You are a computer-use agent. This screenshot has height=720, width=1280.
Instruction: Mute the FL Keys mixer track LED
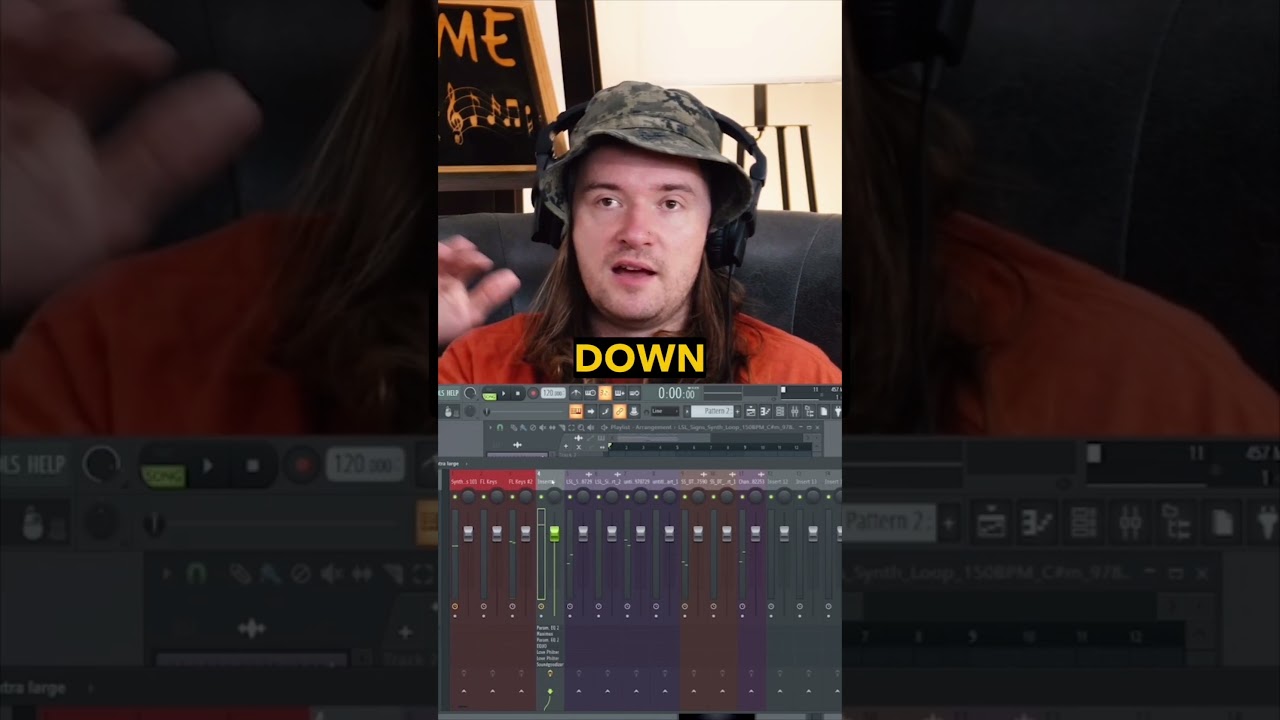point(483,497)
